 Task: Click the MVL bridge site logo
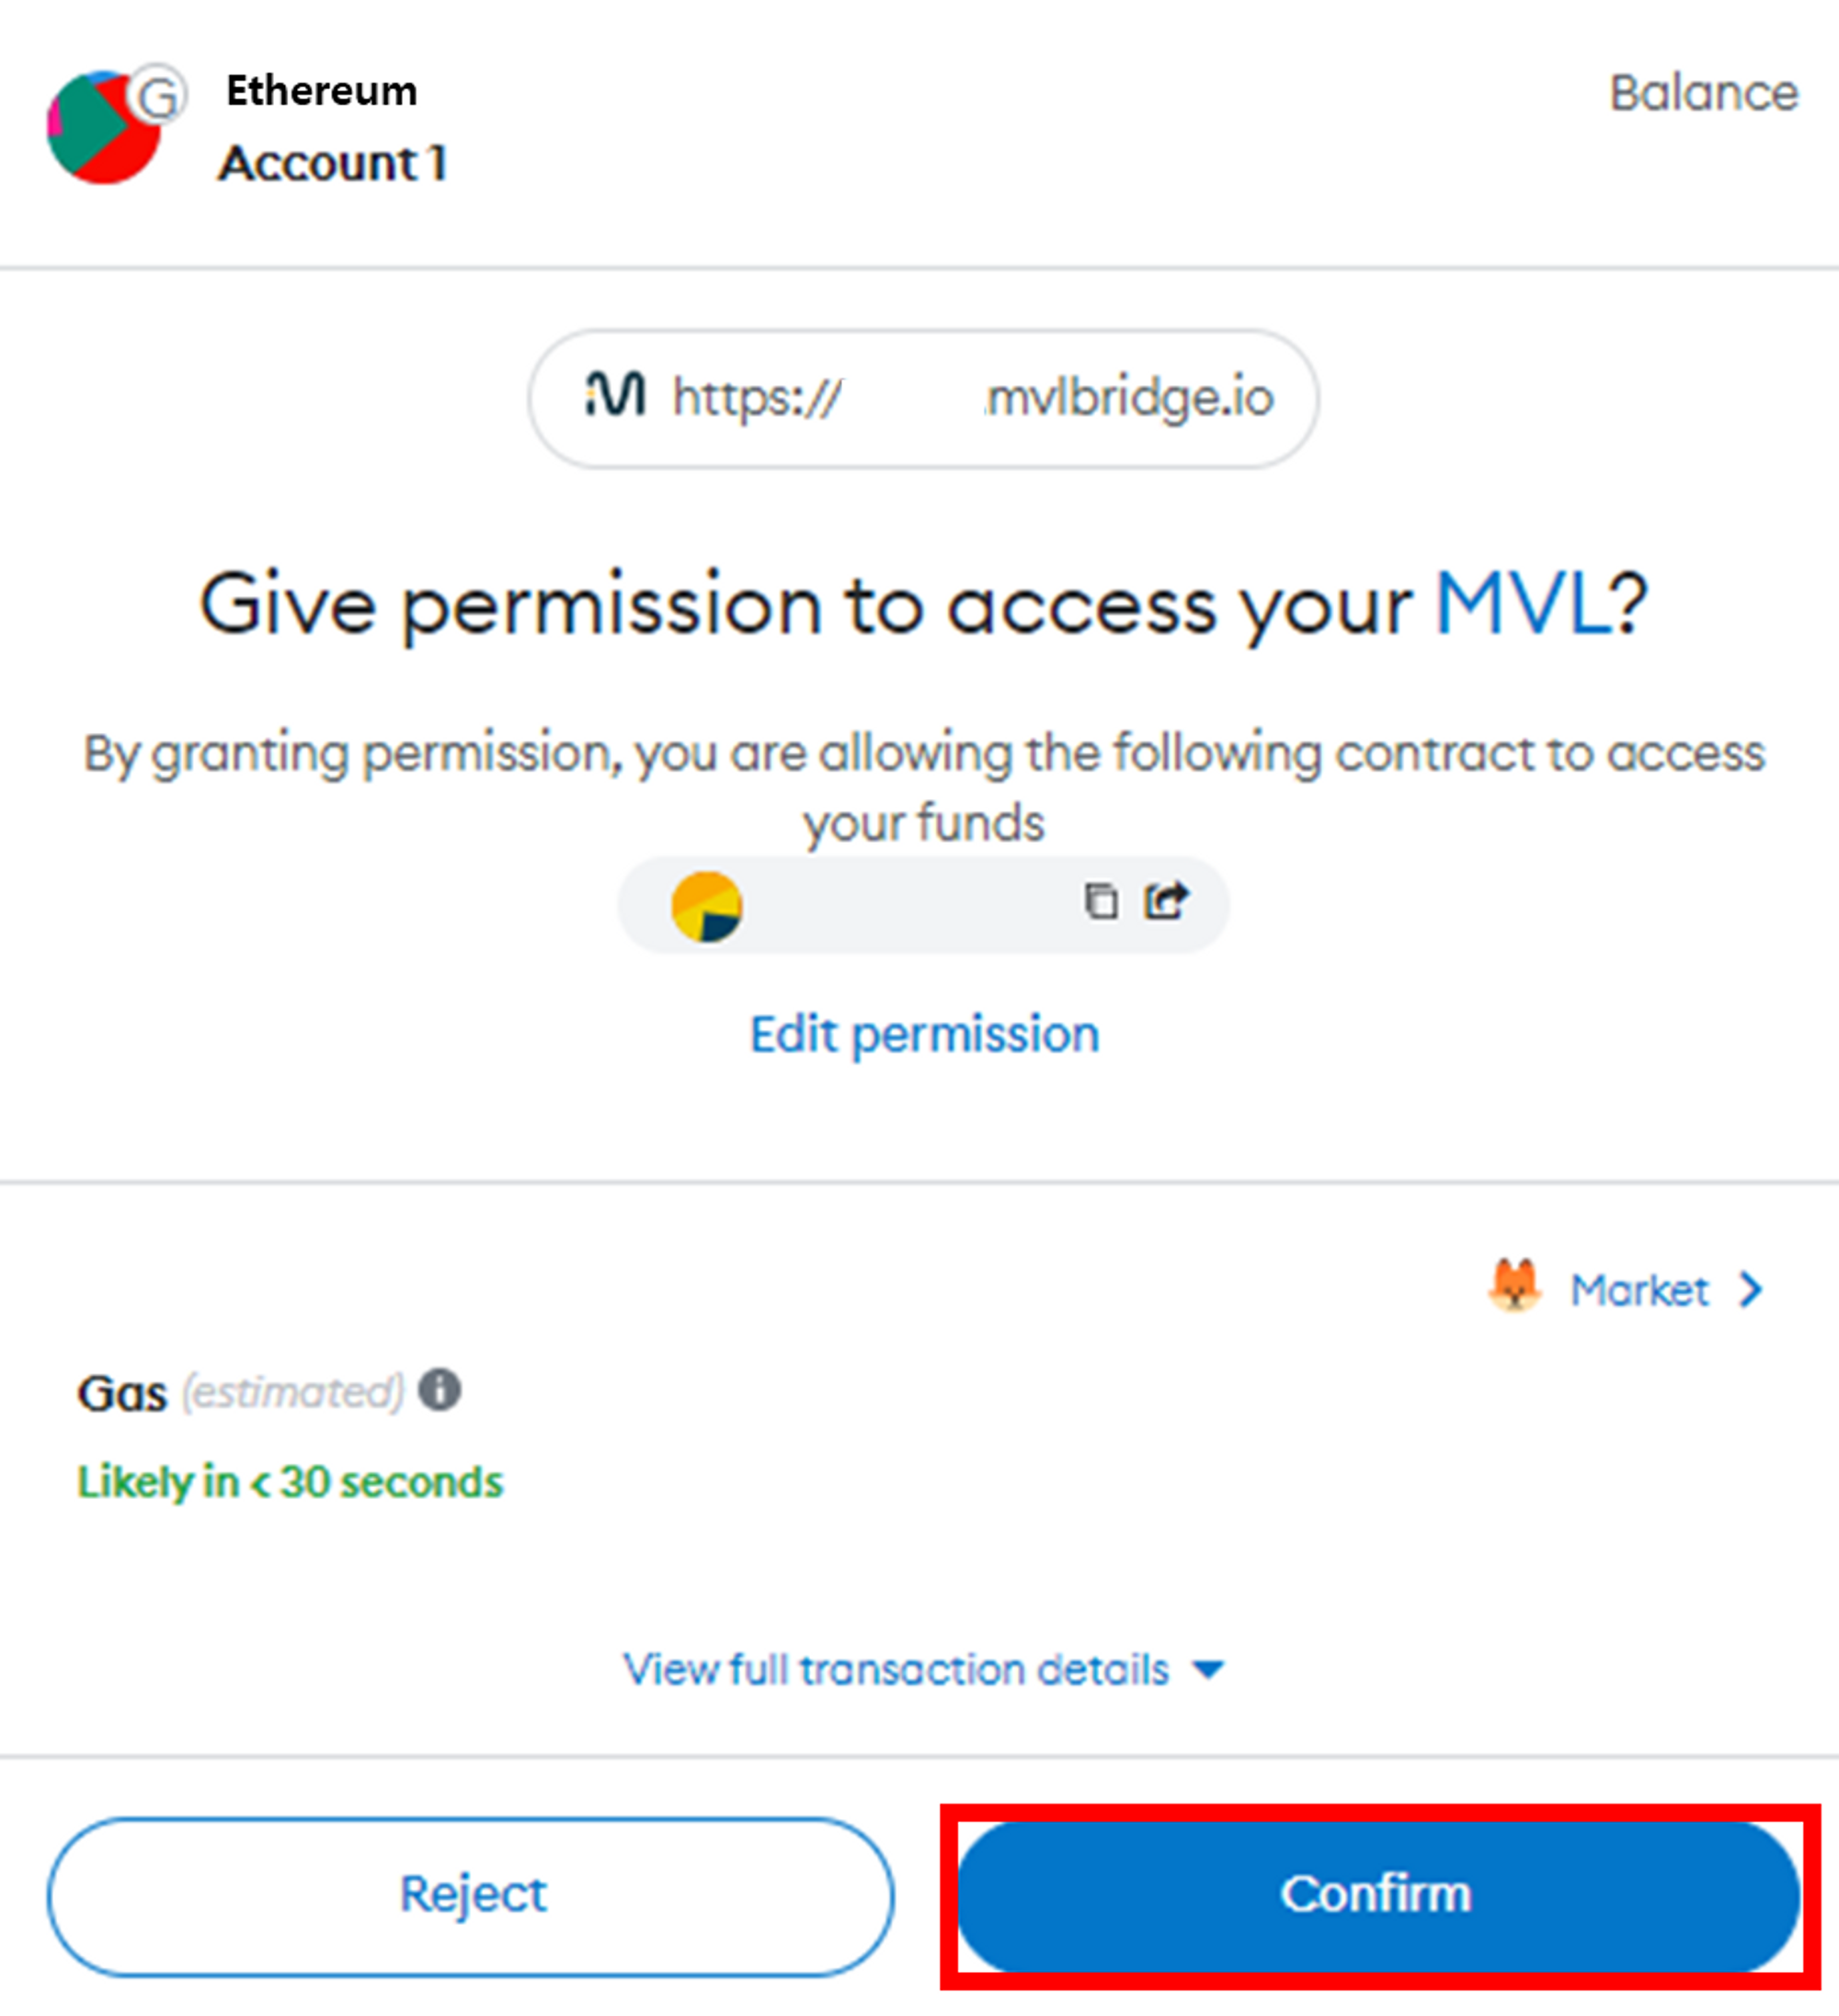615,395
